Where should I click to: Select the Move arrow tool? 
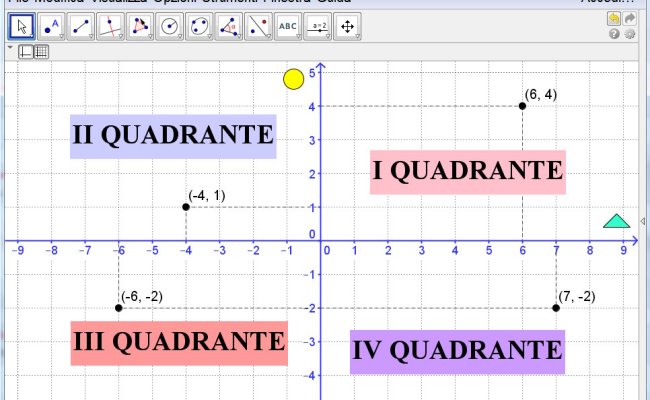tap(22, 27)
